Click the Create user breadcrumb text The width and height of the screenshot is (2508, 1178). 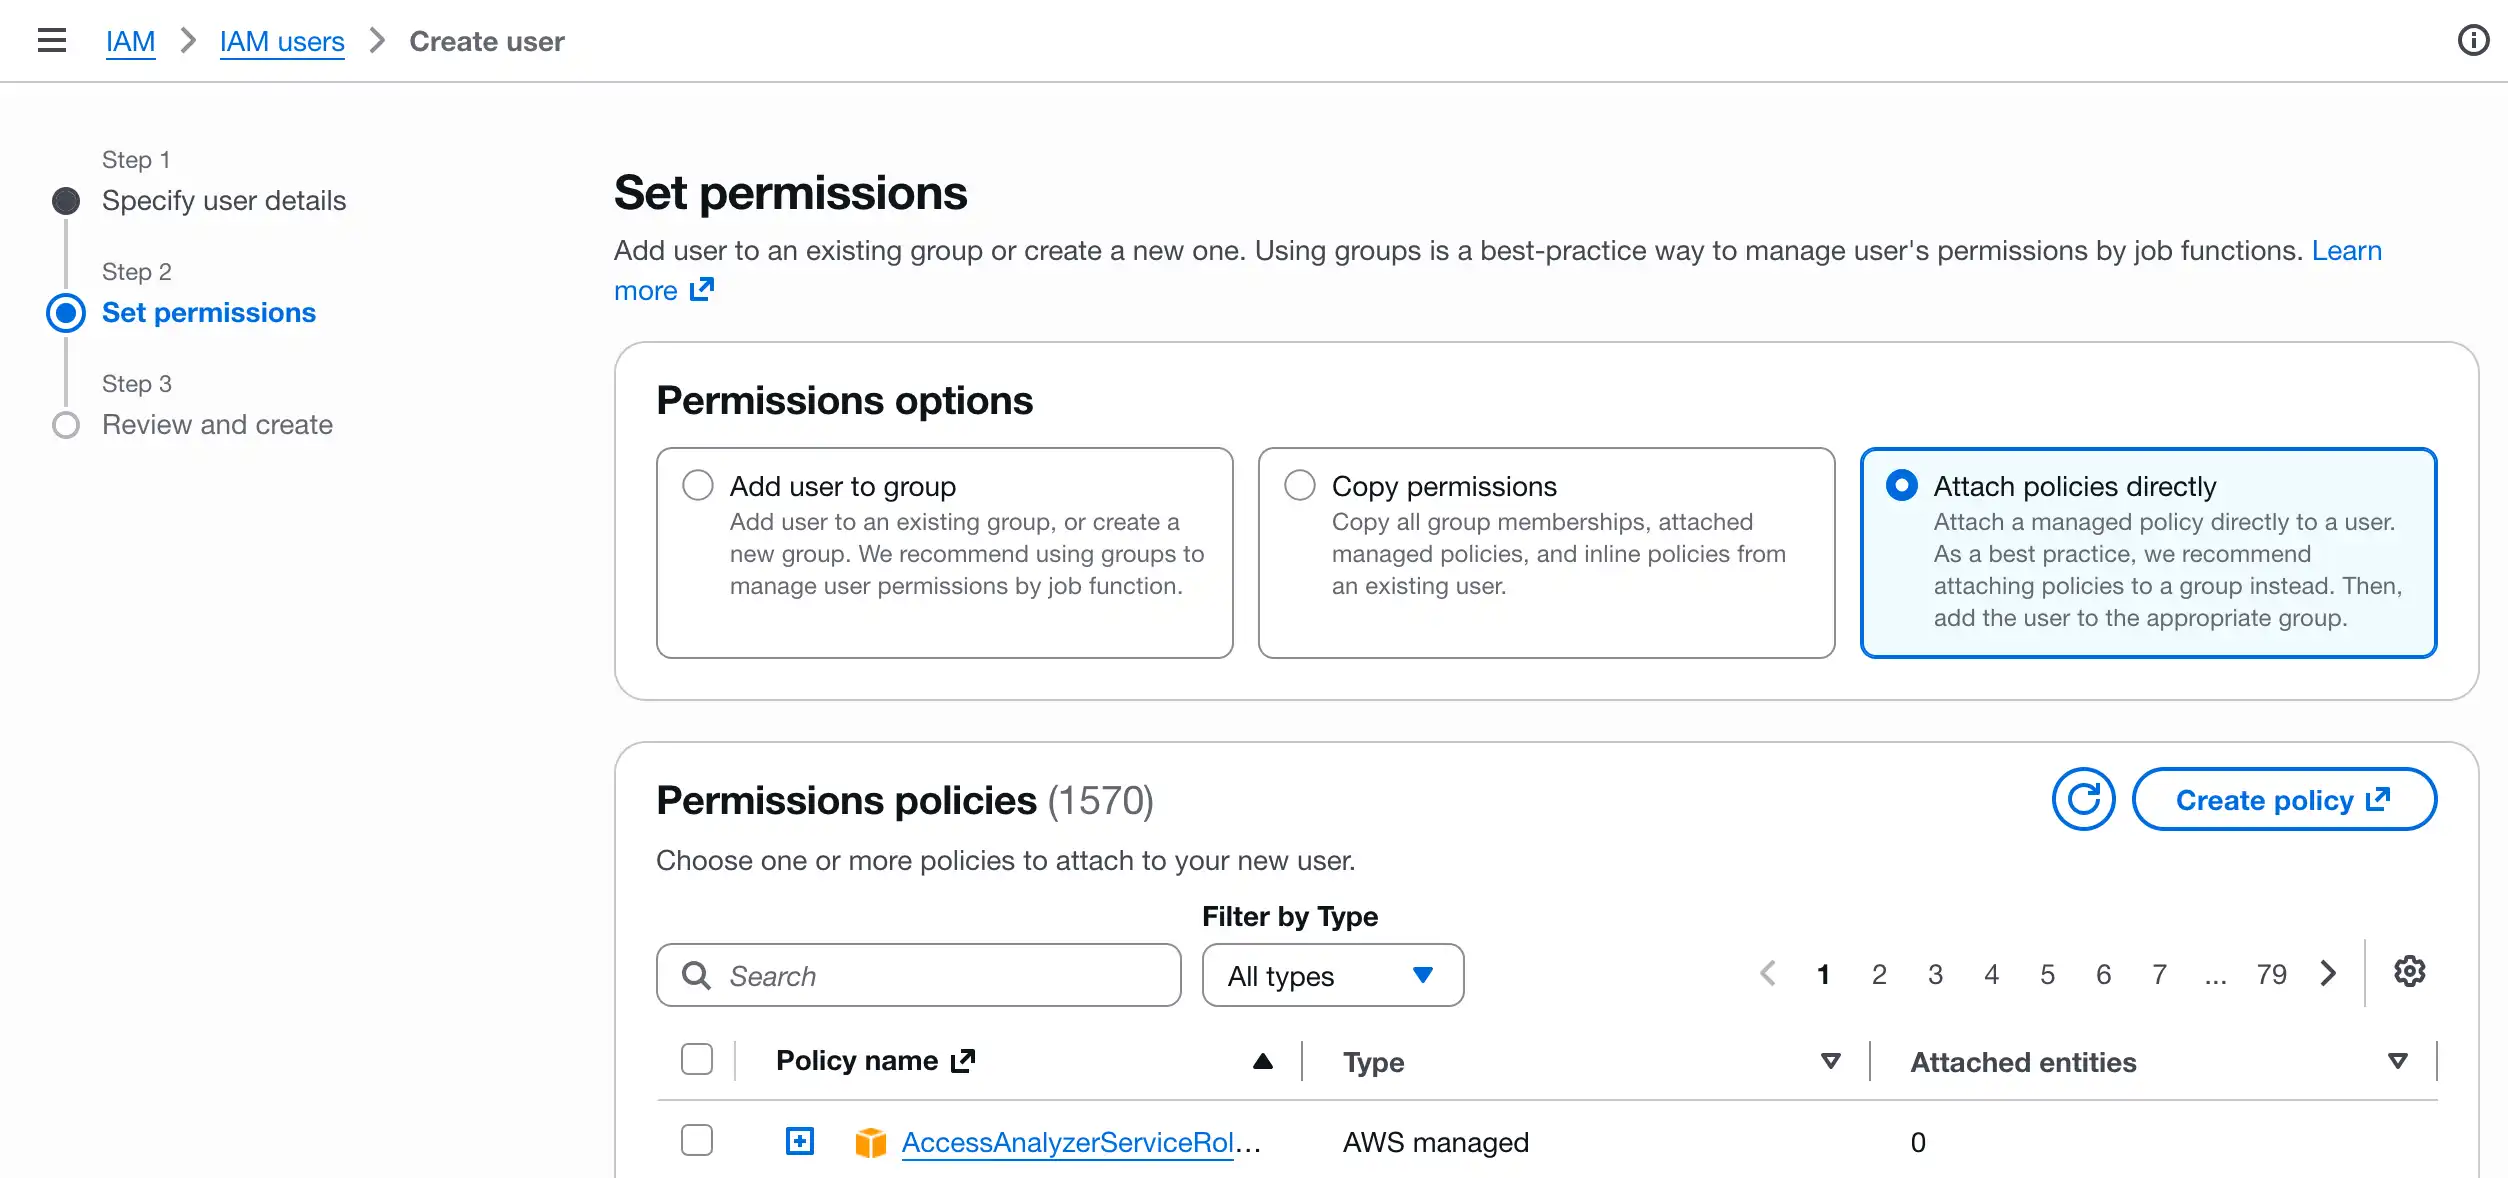[487, 41]
